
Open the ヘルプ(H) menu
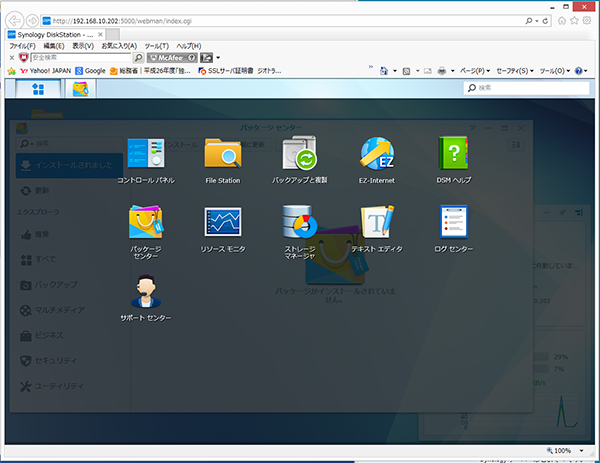pos(189,46)
